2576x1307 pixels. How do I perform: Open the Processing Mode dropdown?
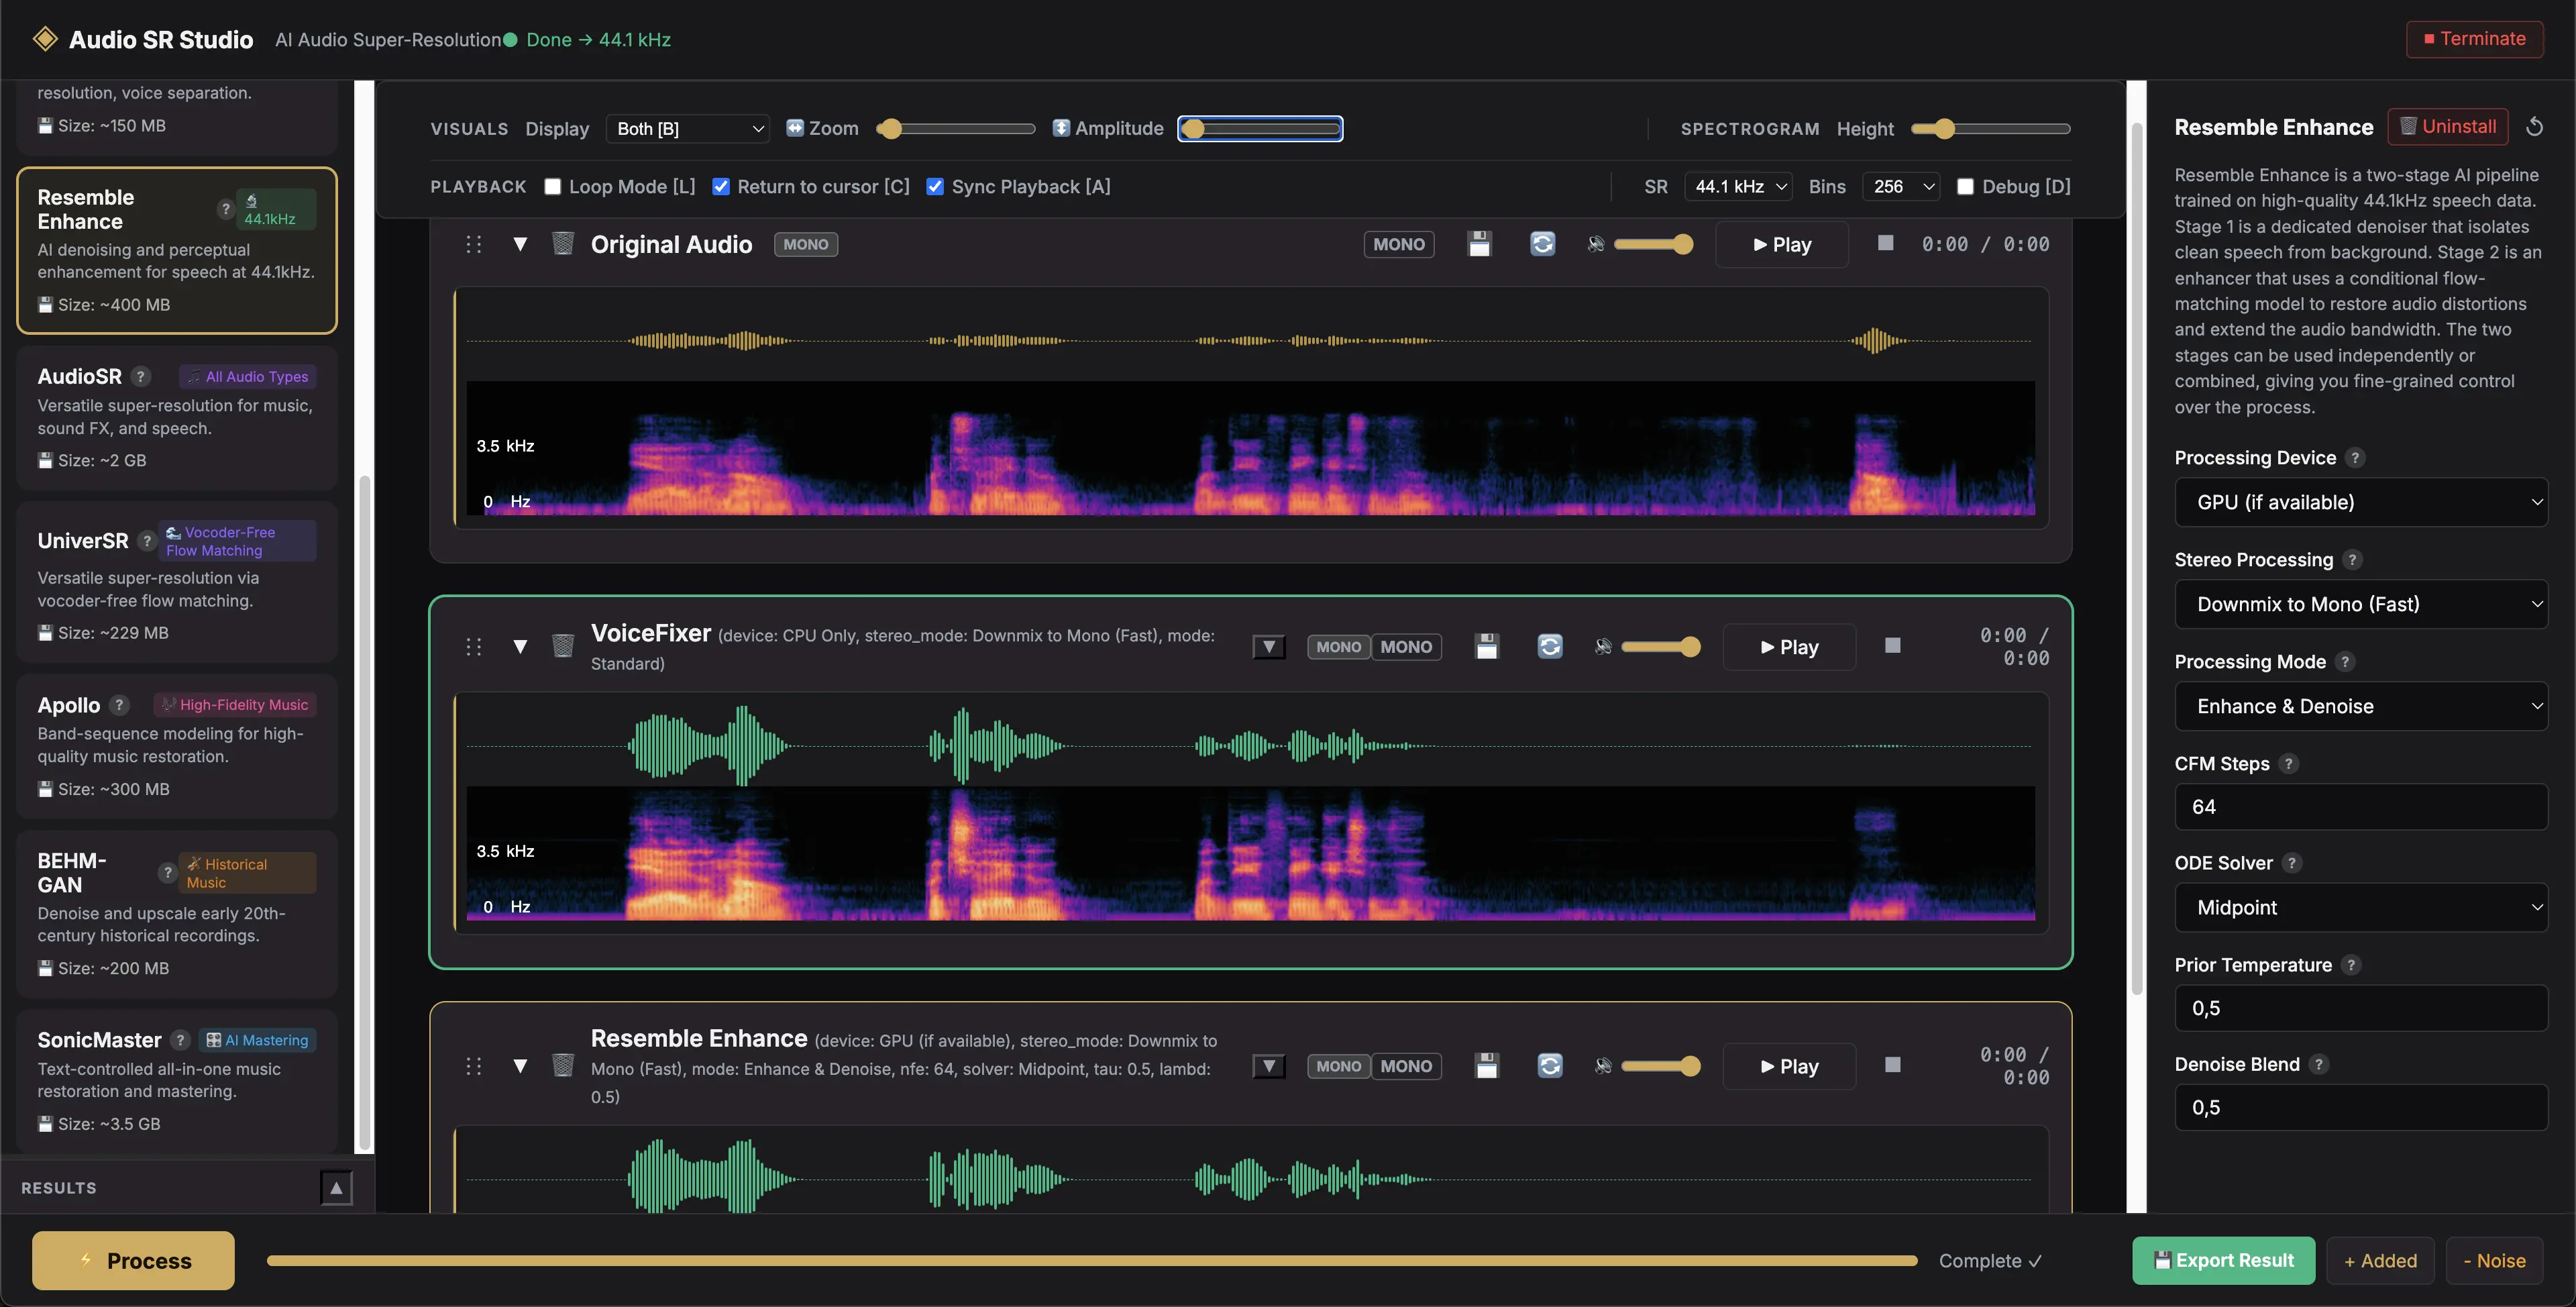coord(2360,706)
